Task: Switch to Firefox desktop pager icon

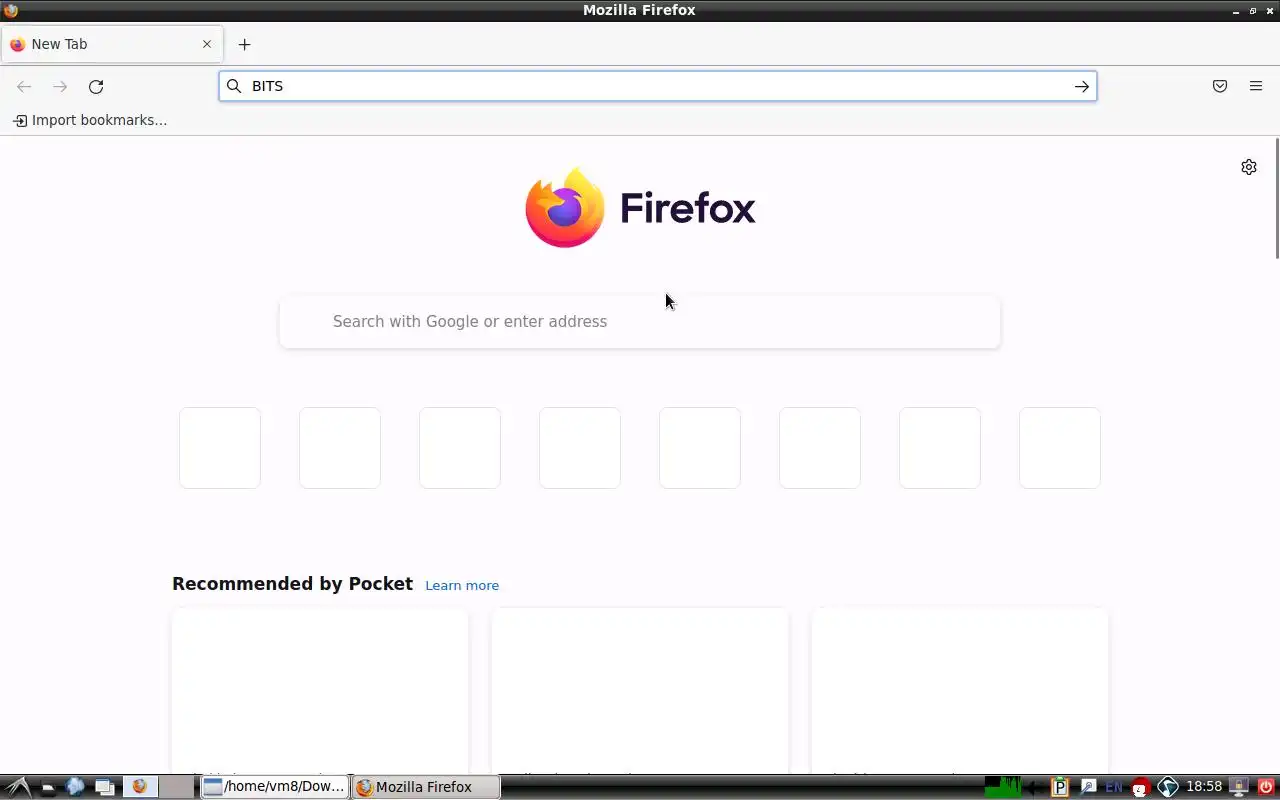Action: click(140, 787)
